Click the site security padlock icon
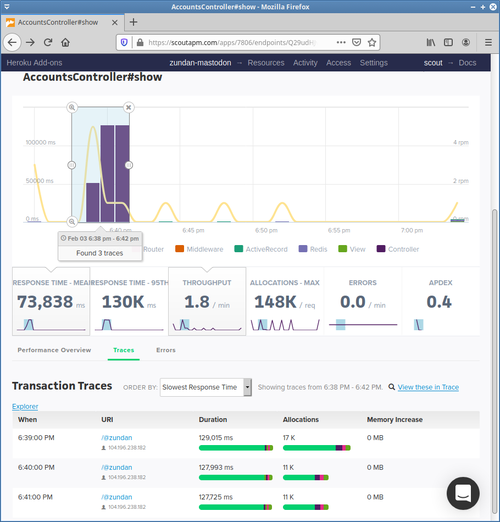Image resolution: width=500 pixels, height=522 pixels. coord(140,42)
